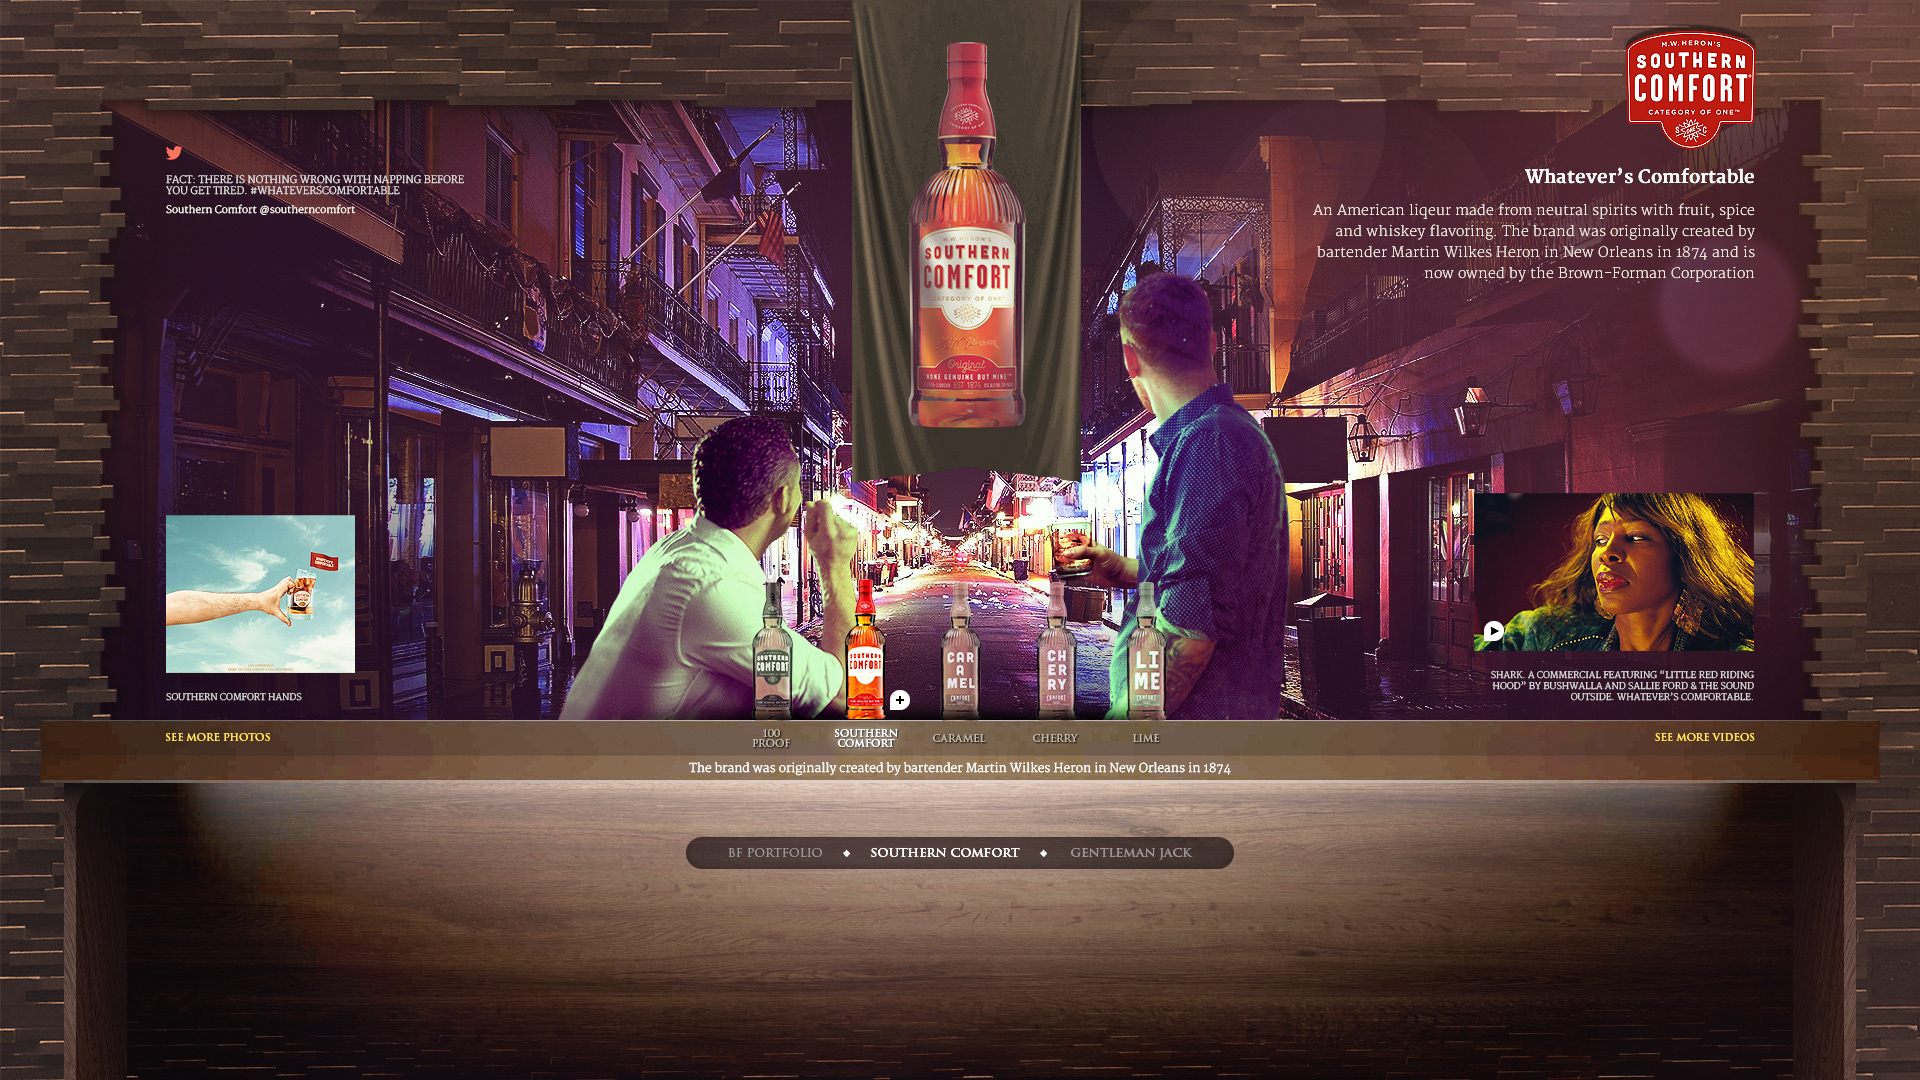Open the @southerncomfort Twitter handle
The image size is (1920, 1080).
click(x=307, y=210)
